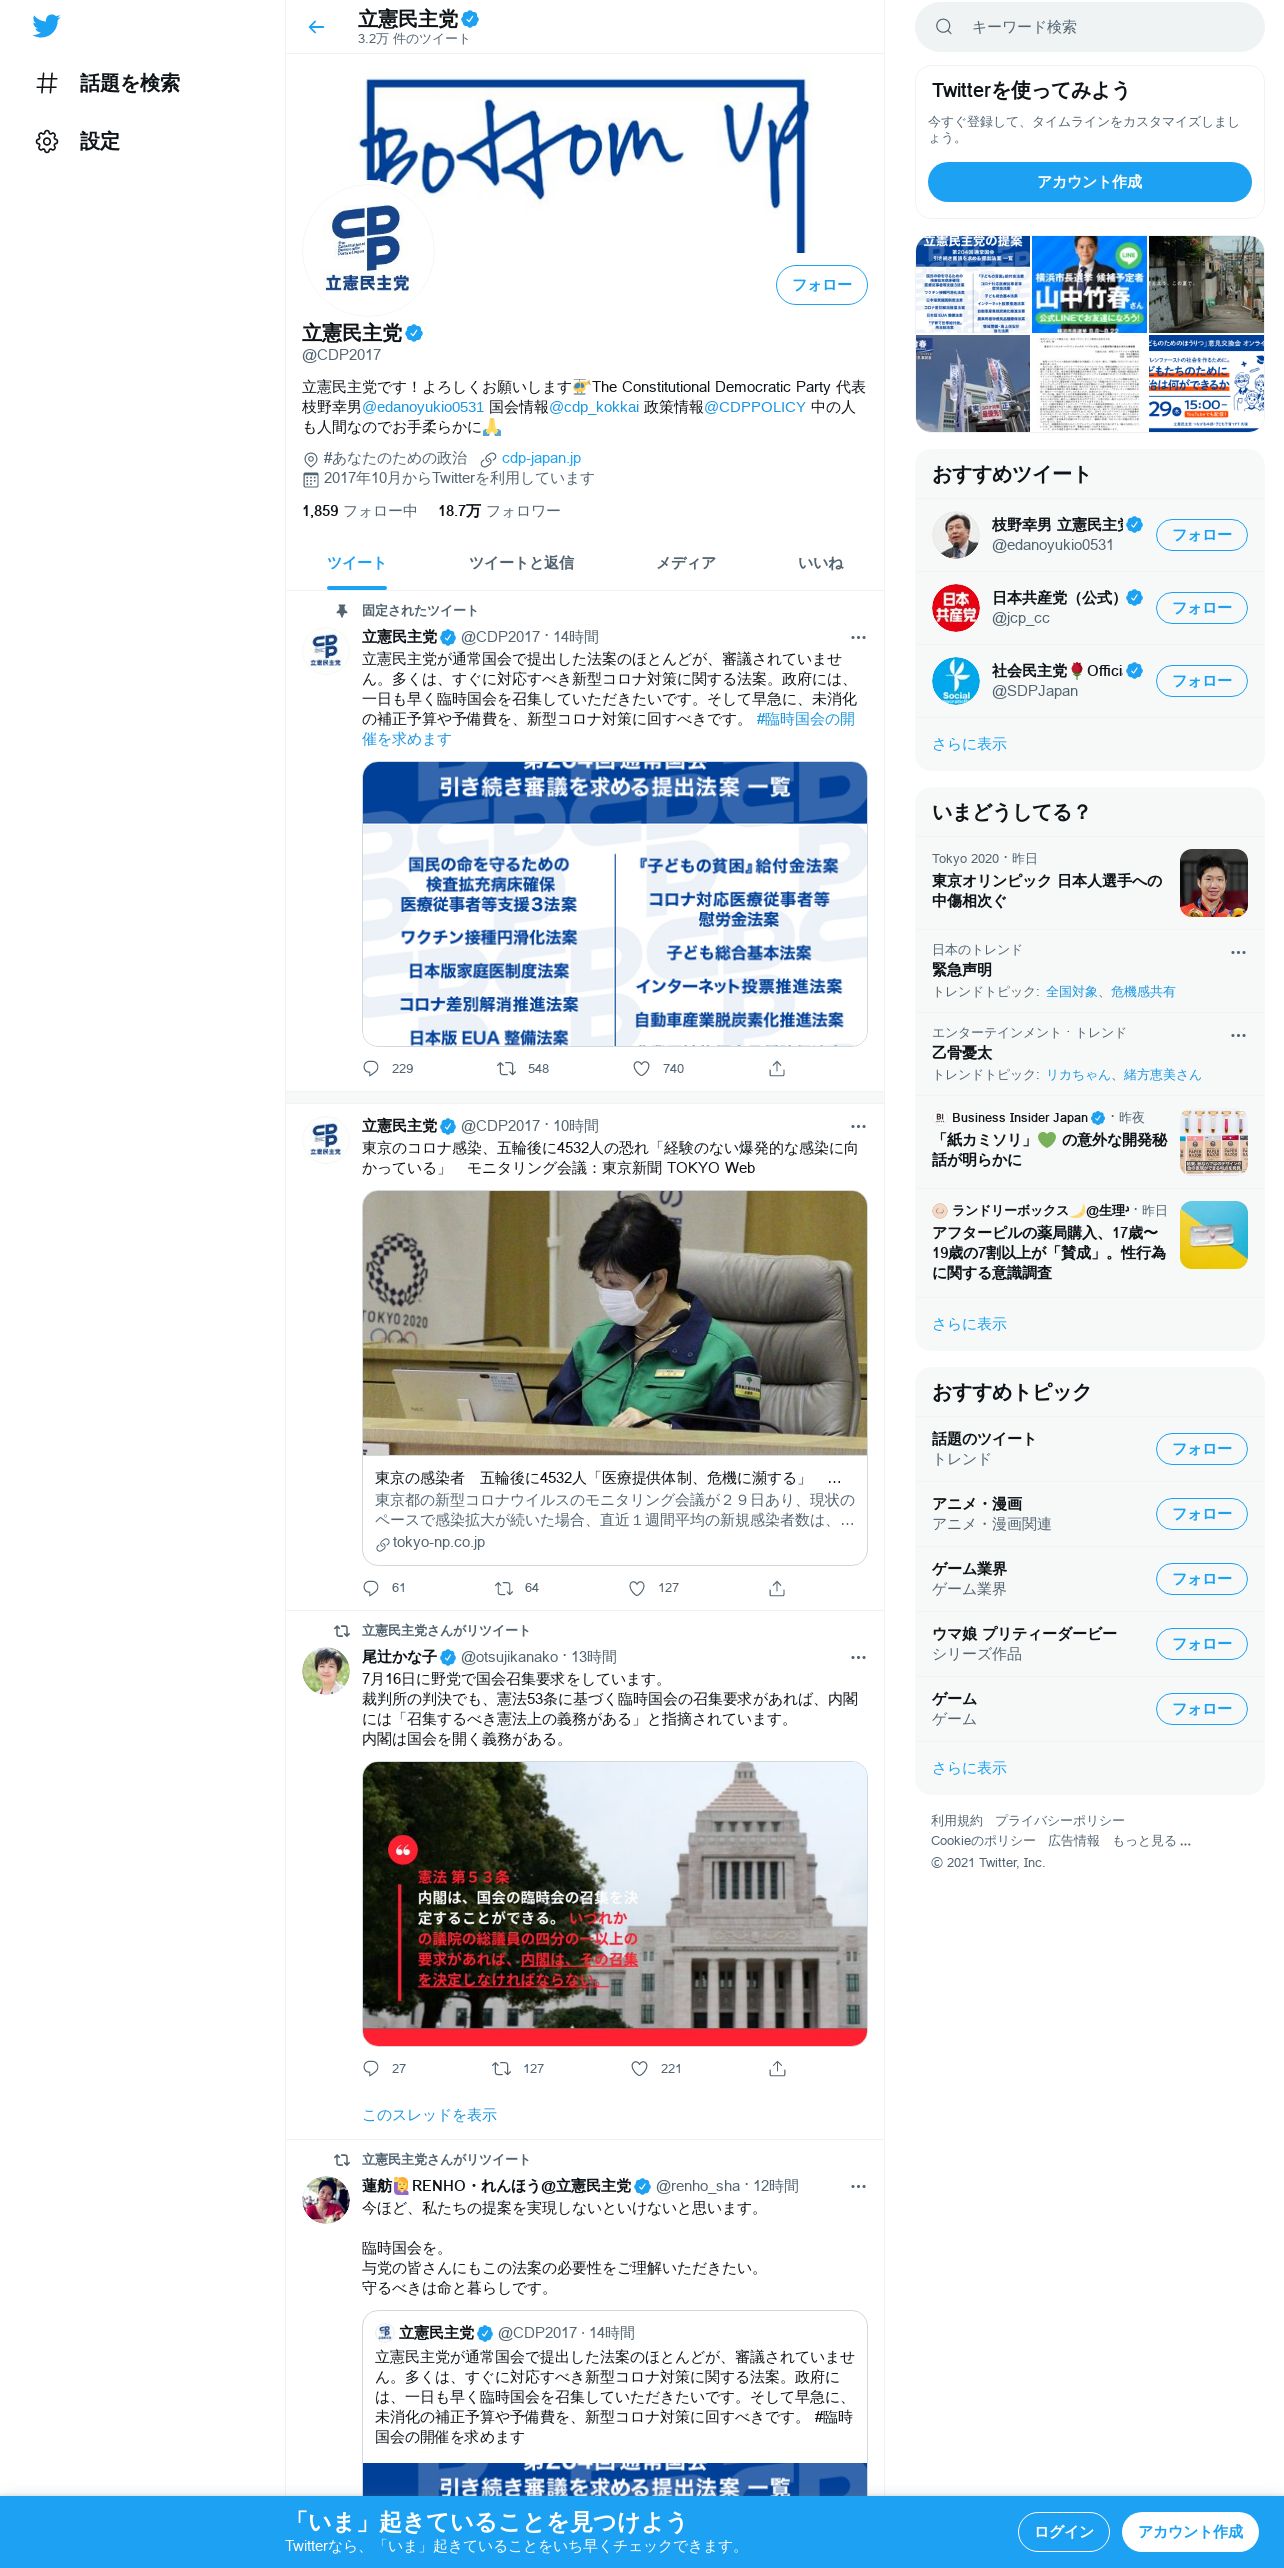
Task: Expand footer もっと見る links
Action: pyautogui.click(x=1151, y=1841)
